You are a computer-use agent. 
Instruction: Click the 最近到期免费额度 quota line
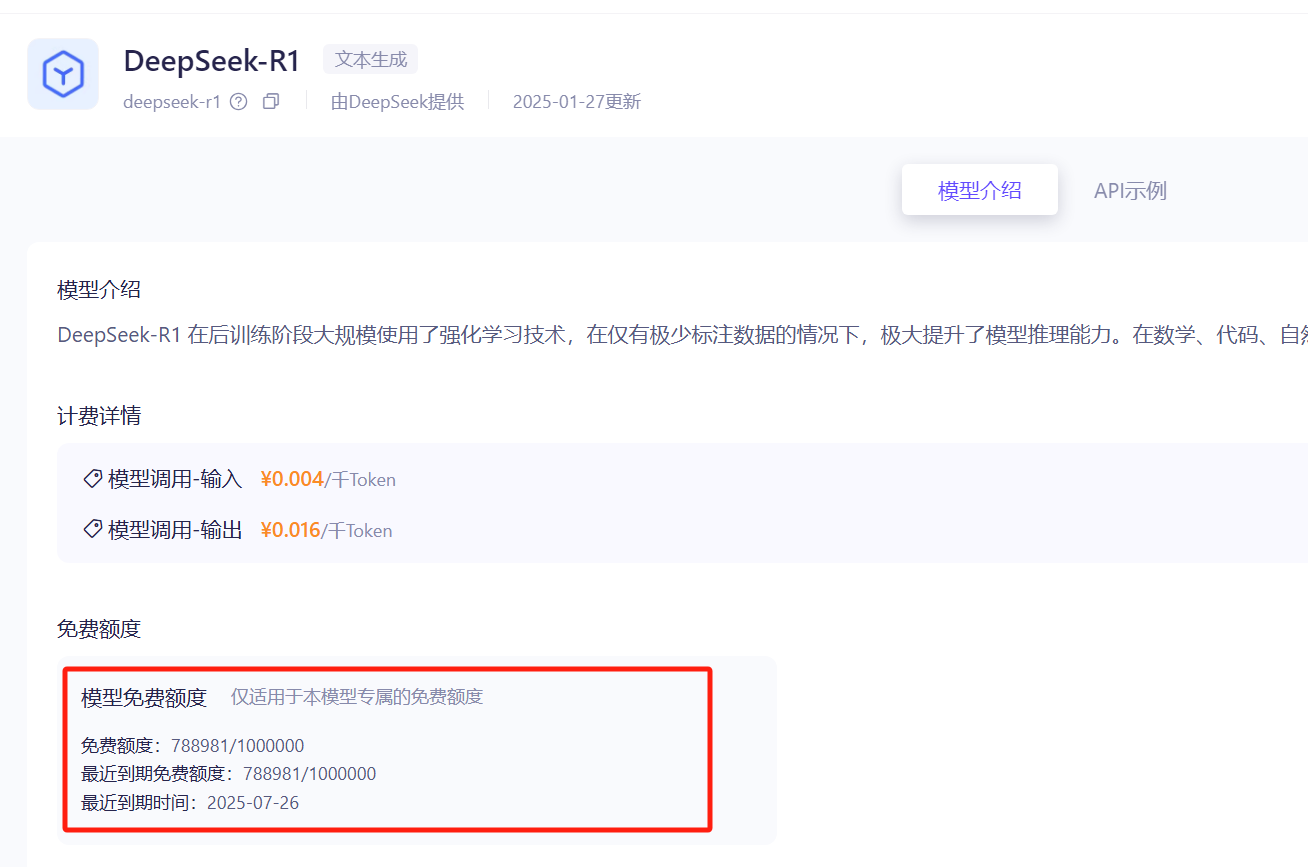click(x=229, y=774)
